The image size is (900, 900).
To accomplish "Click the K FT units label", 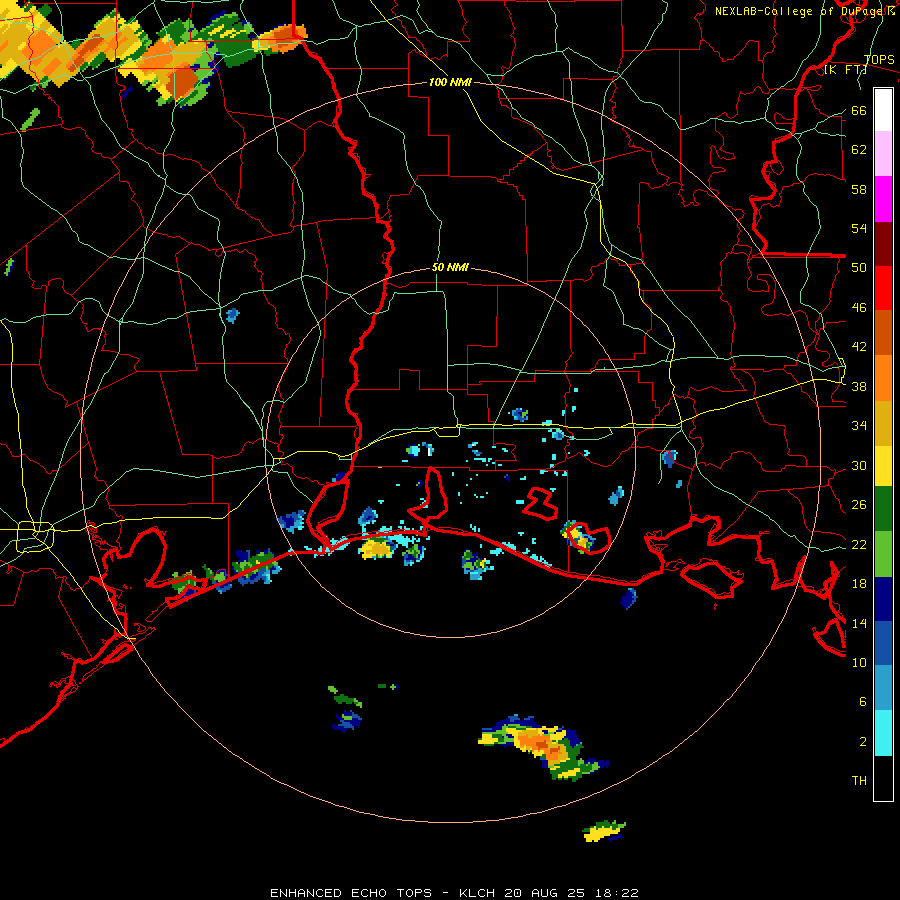I will tap(845, 70).
